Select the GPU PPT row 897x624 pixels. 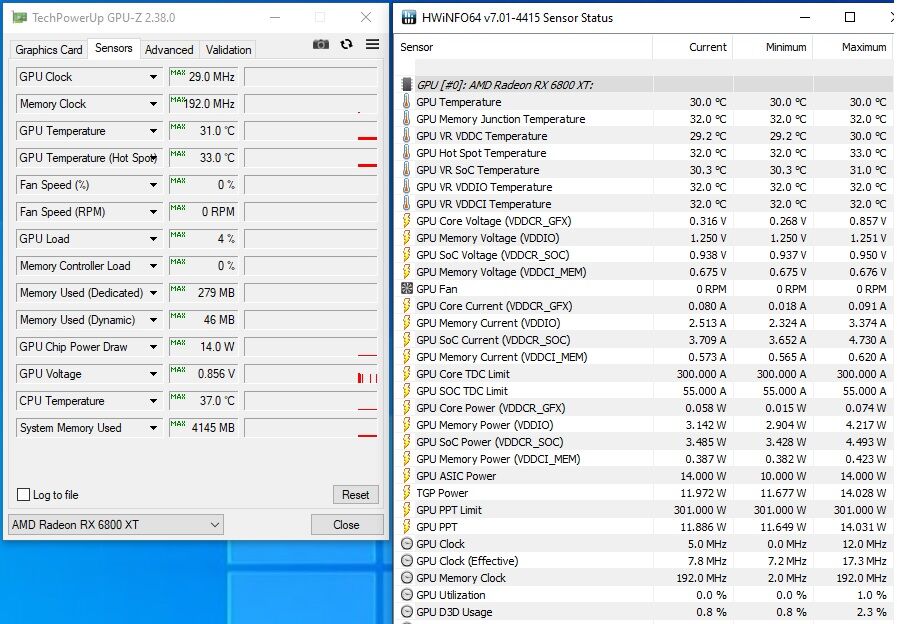click(x=644, y=527)
